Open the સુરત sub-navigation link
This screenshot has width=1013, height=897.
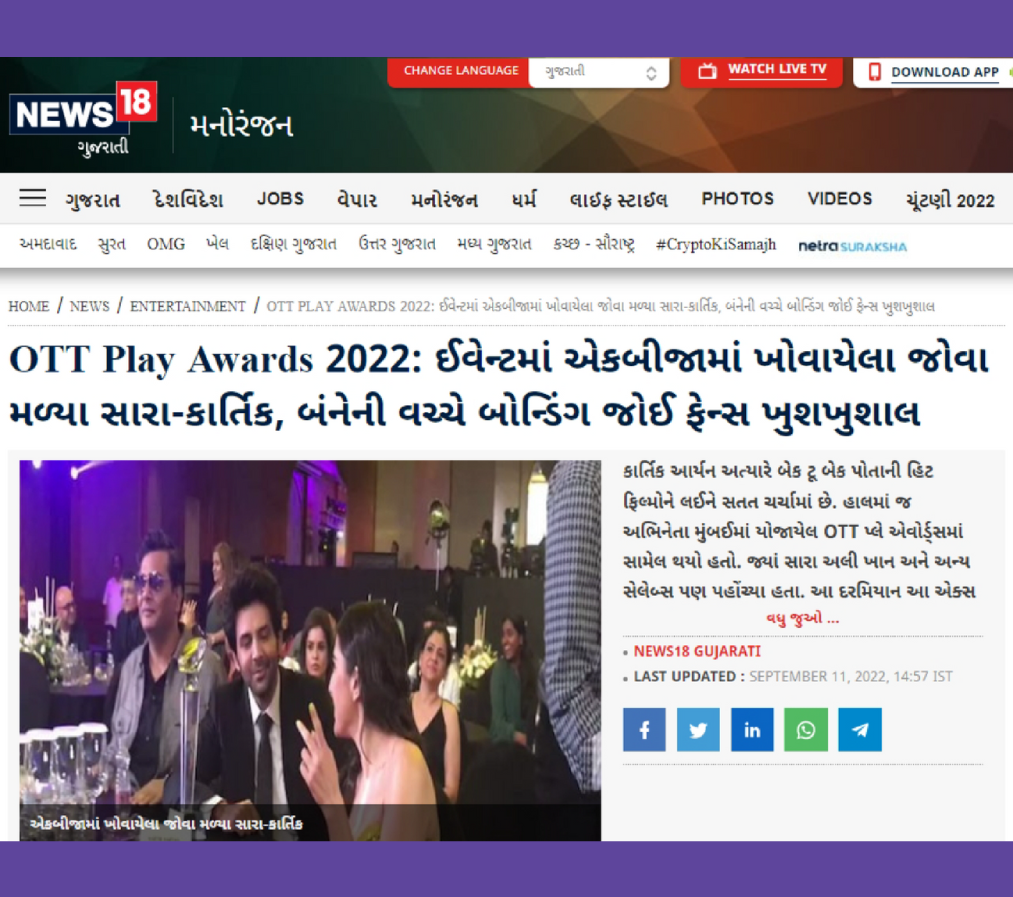(x=112, y=244)
